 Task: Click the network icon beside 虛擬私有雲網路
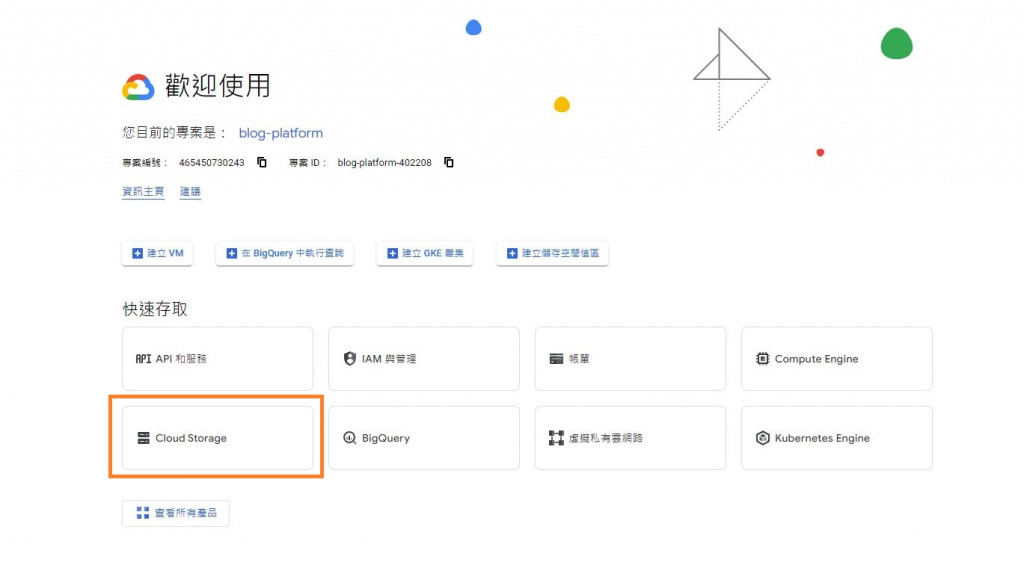[x=556, y=438]
